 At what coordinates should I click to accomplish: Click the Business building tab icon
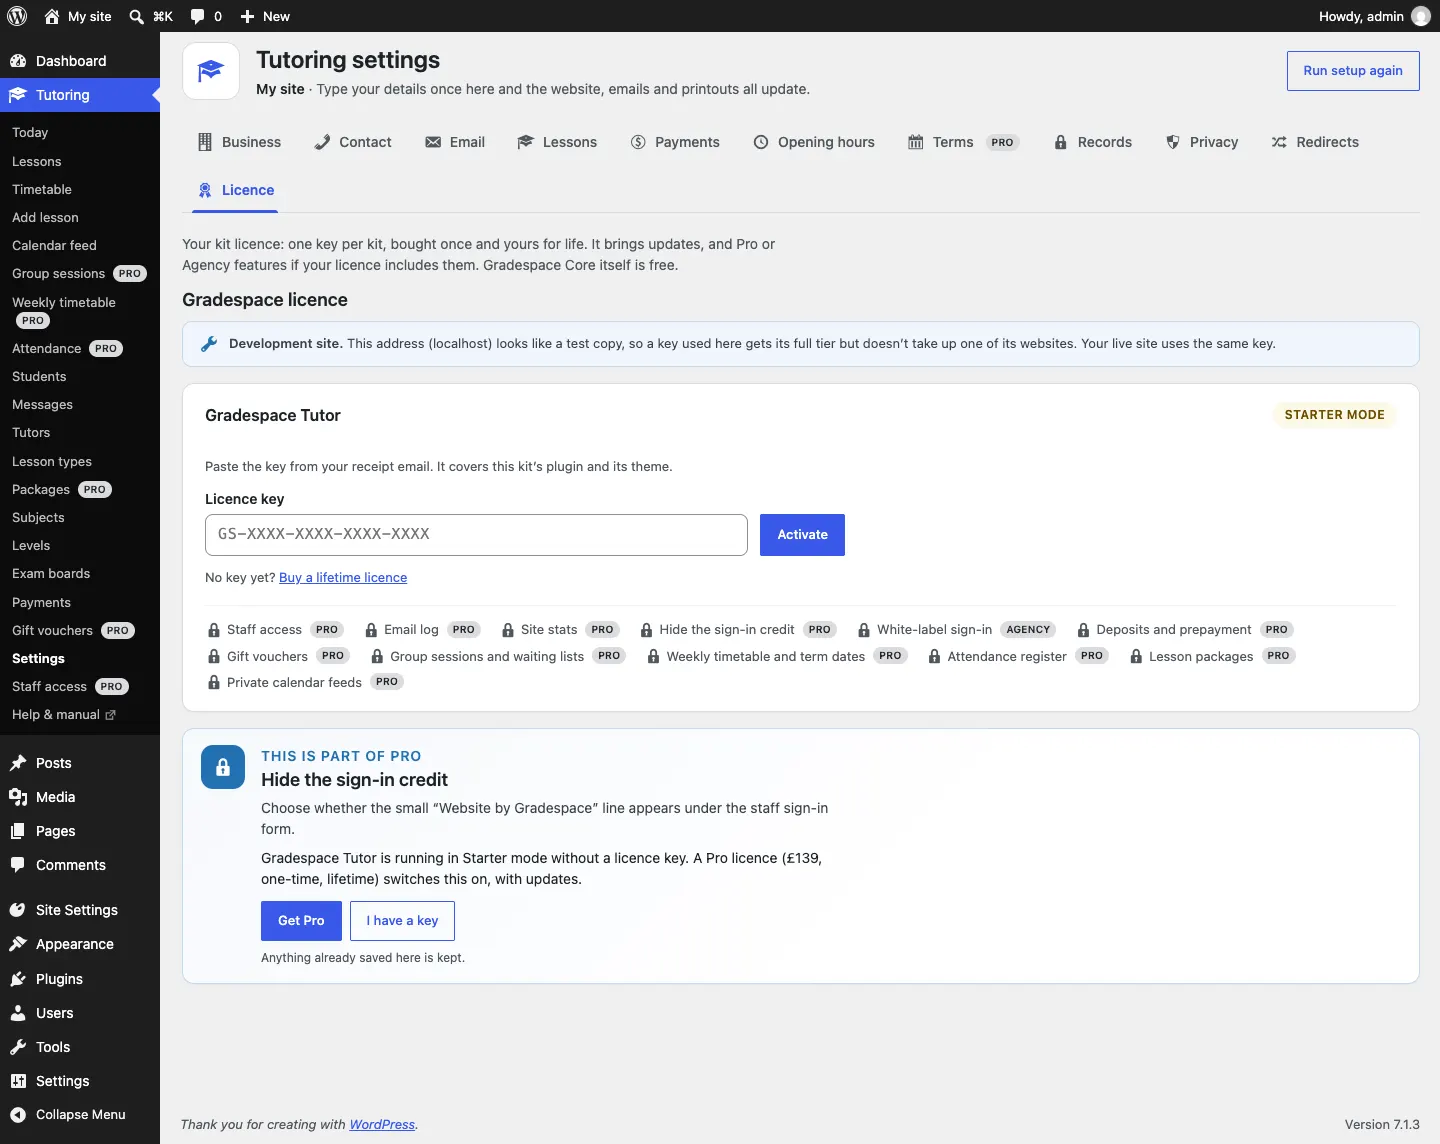[x=205, y=142]
